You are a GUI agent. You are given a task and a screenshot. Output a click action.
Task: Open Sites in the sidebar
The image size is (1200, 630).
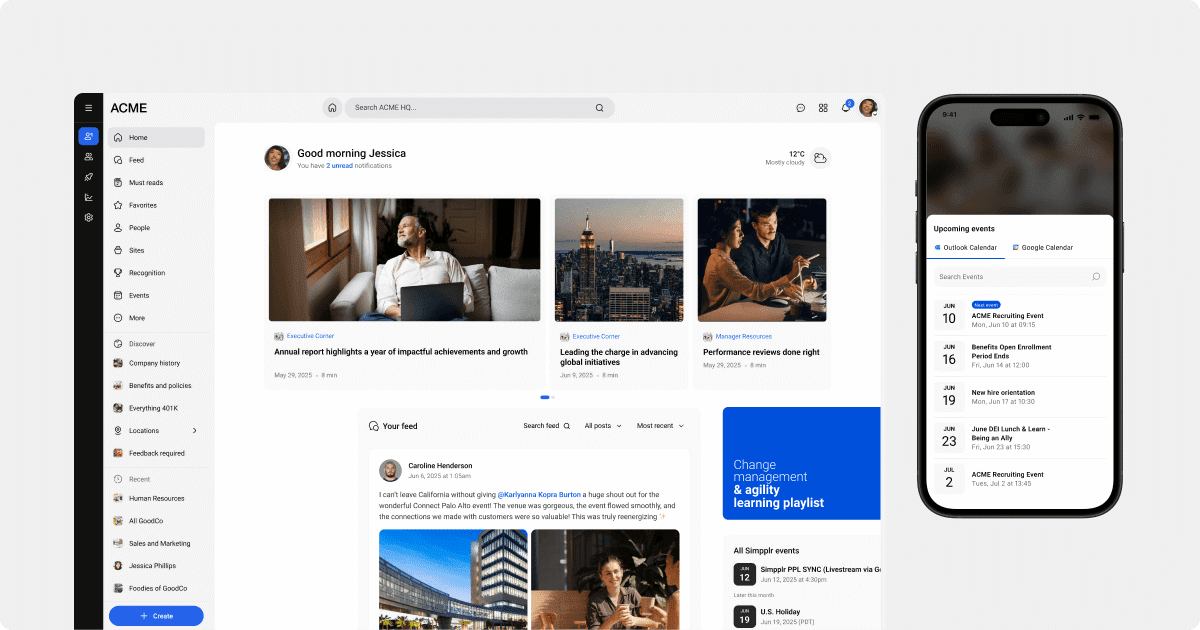click(x=157, y=250)
